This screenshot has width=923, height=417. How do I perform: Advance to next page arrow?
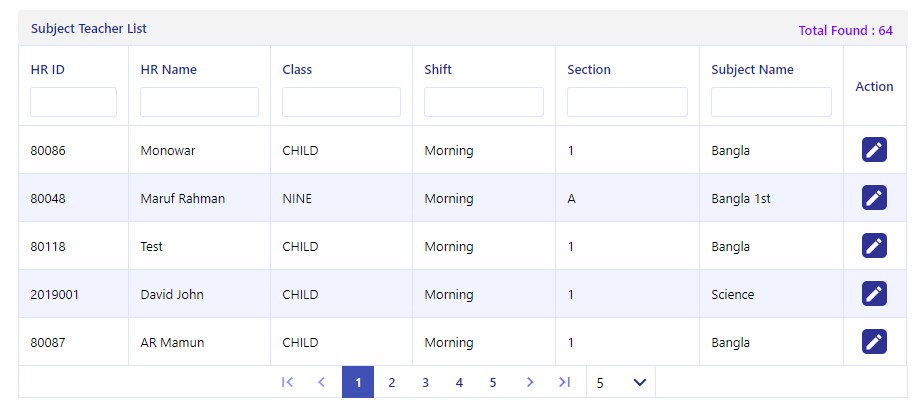(530, 382)
